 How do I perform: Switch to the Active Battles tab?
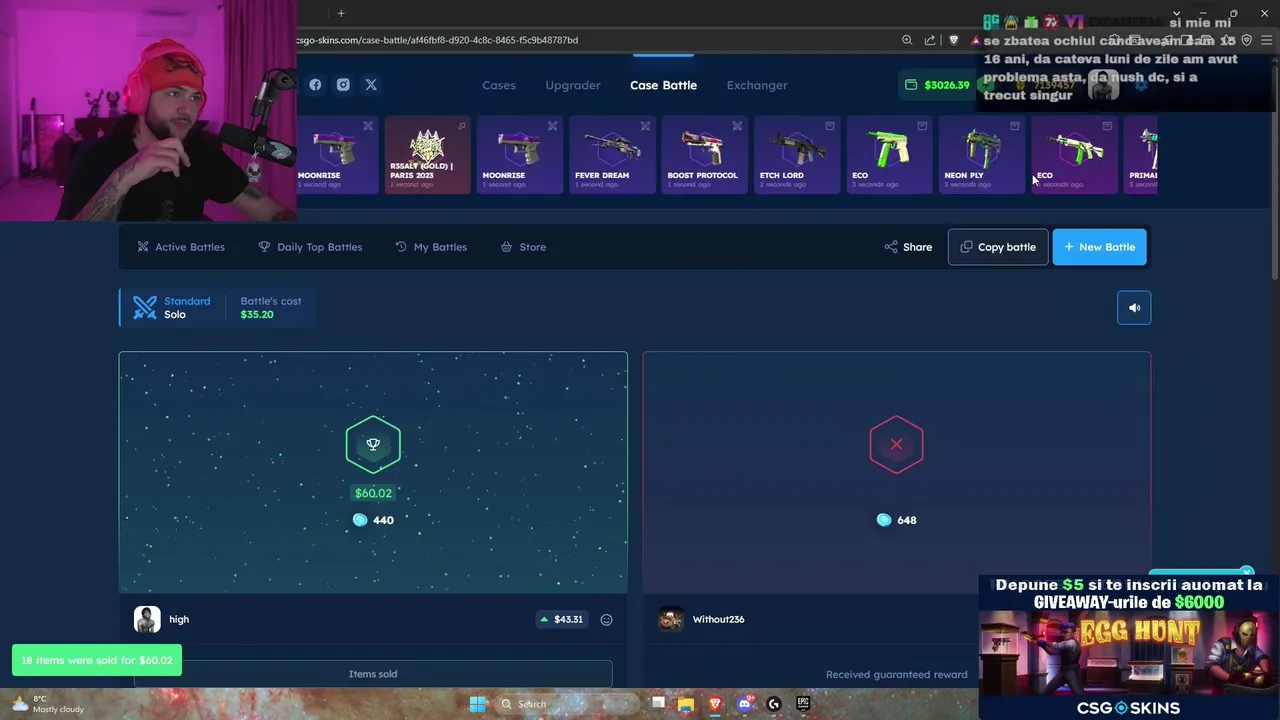(x=181, y=247)
